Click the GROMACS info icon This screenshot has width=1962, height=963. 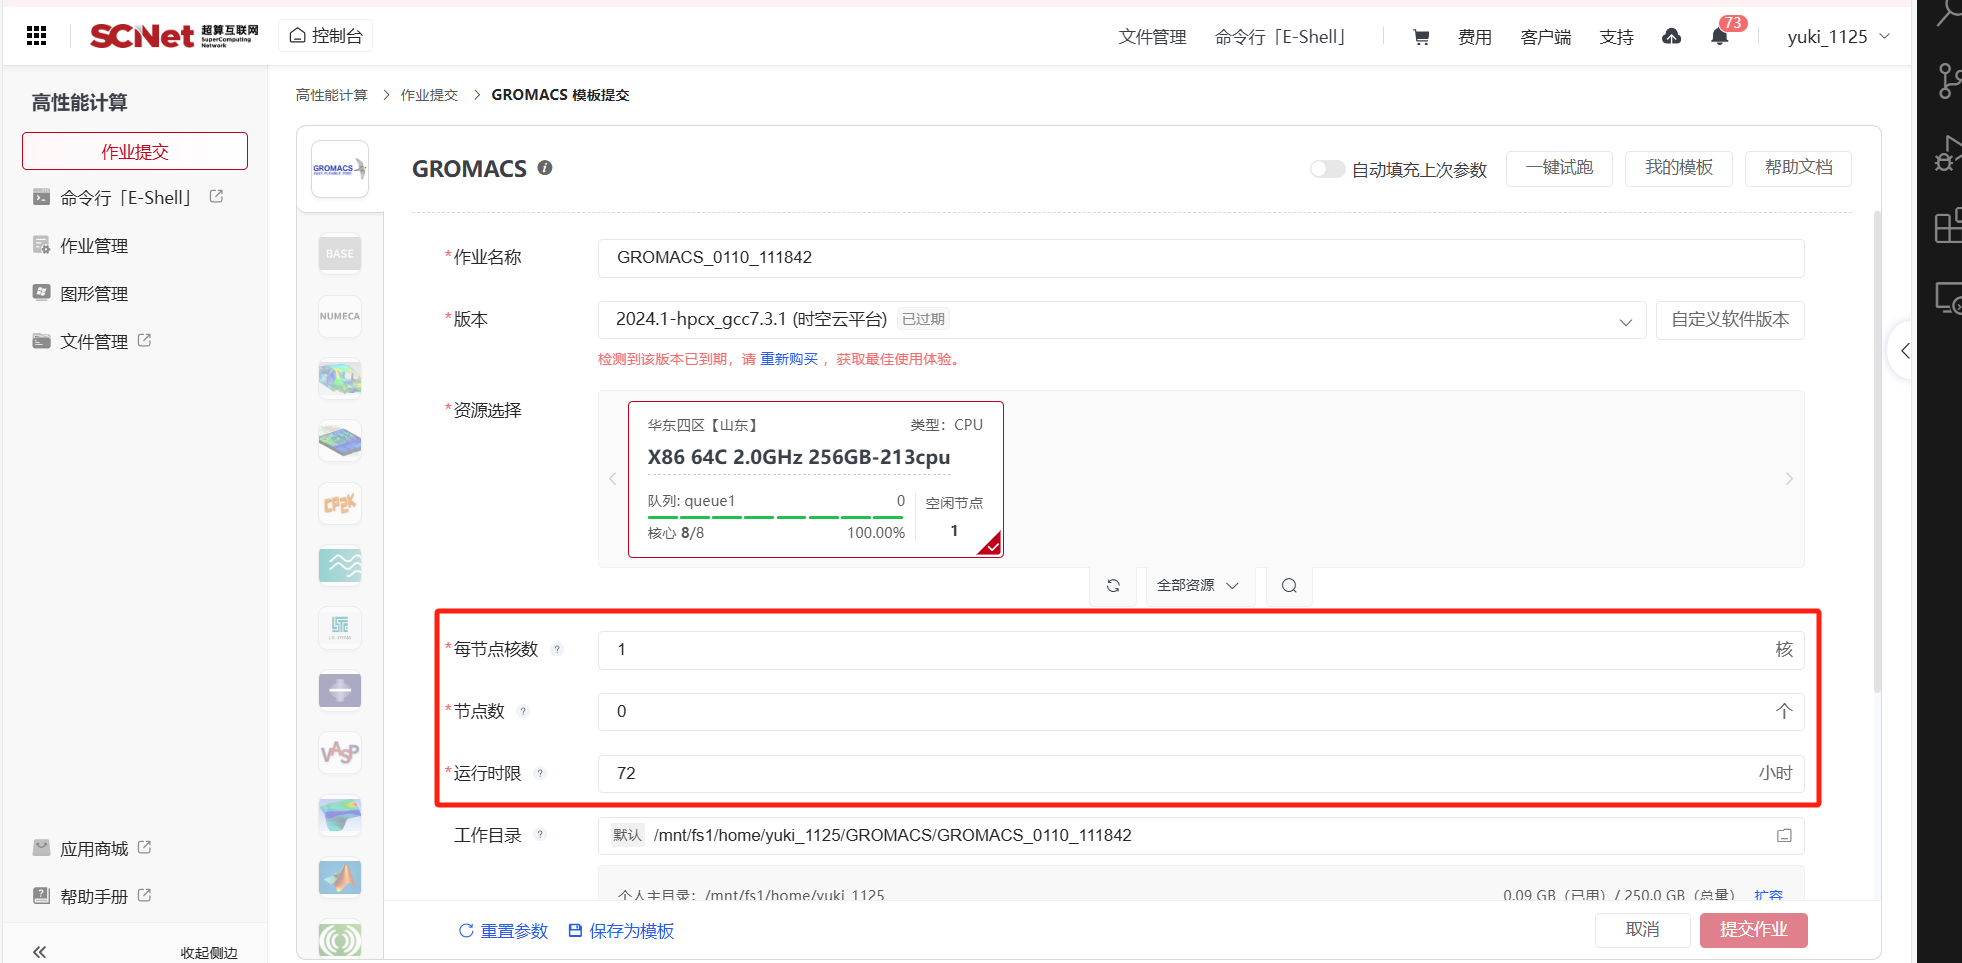coord(545,168)
